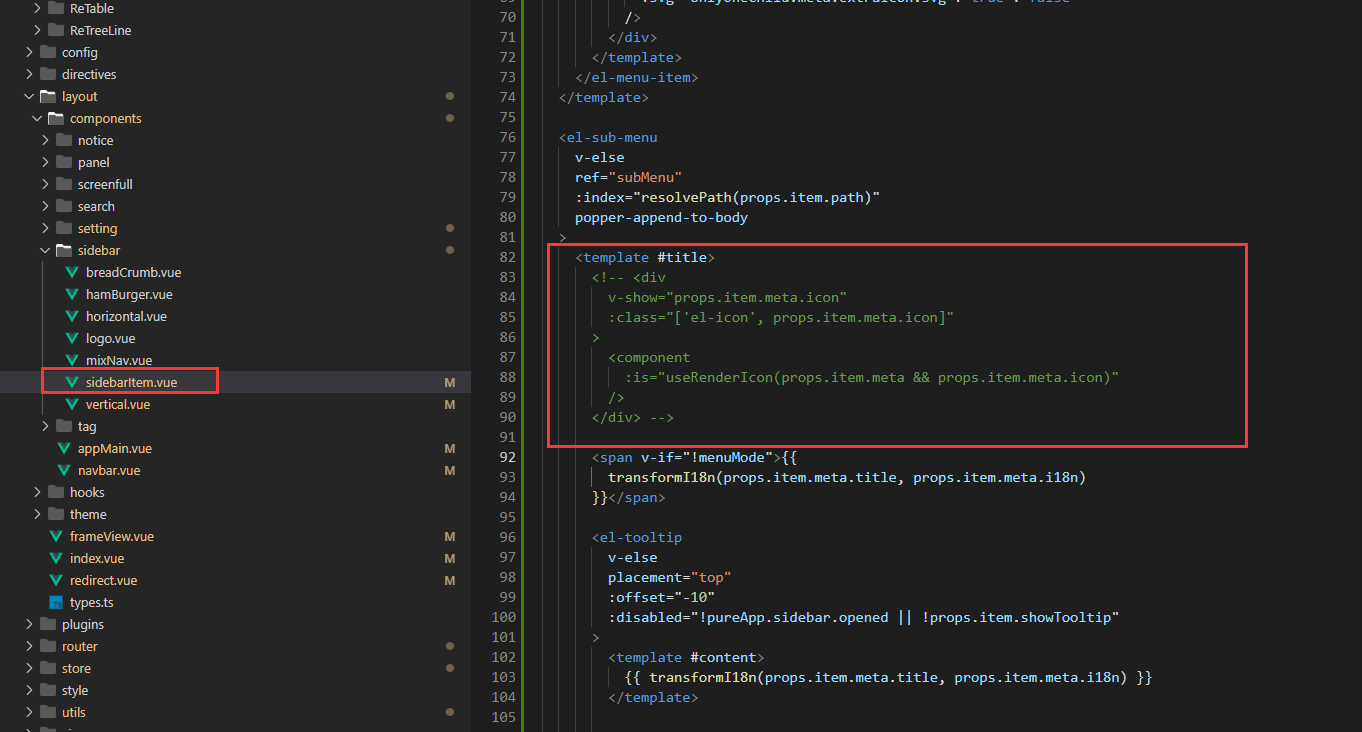Click the Vue icon of logo.vue

click(71, 338)
